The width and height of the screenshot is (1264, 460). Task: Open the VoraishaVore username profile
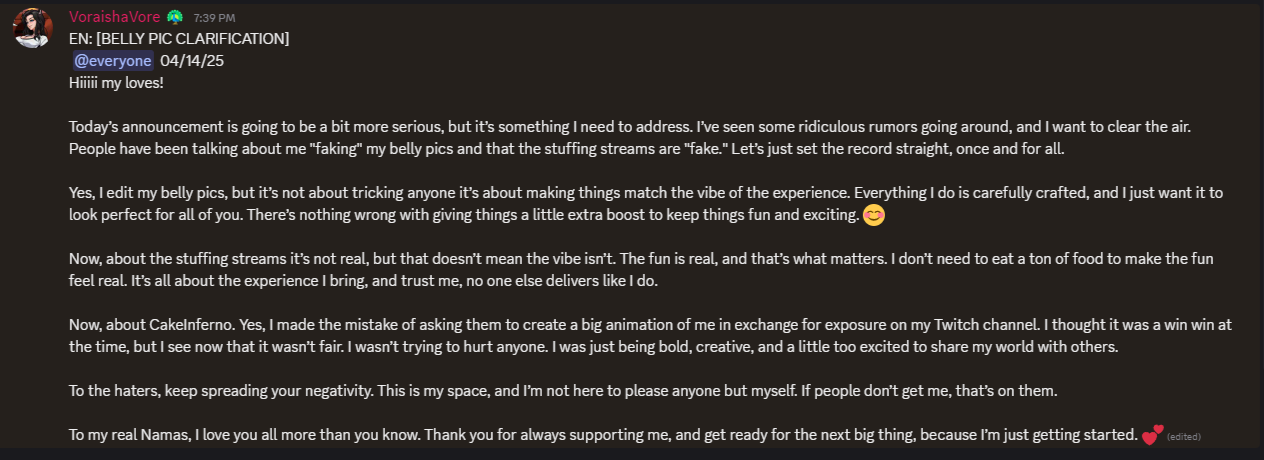coord(113,17)
